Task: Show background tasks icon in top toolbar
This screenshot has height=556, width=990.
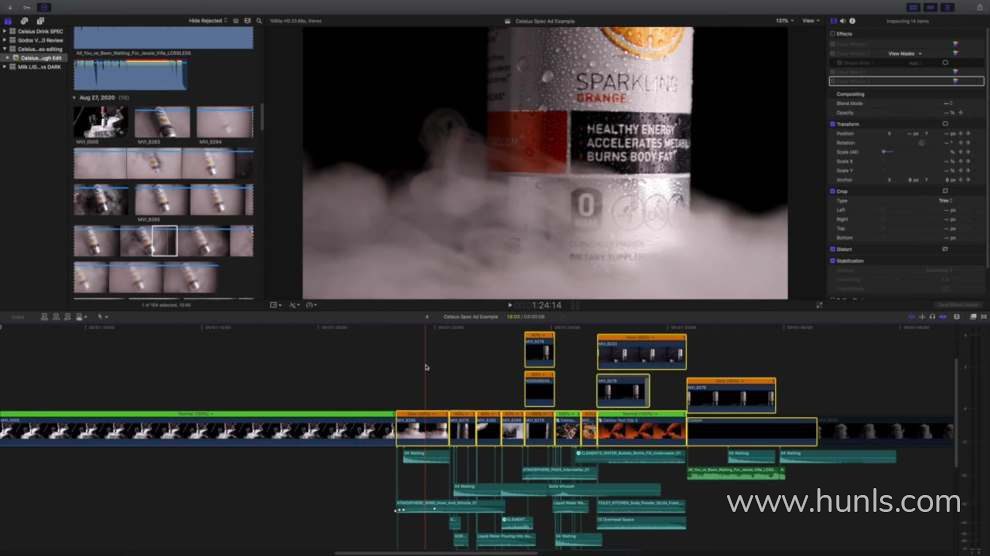Action: click(44, 8)
